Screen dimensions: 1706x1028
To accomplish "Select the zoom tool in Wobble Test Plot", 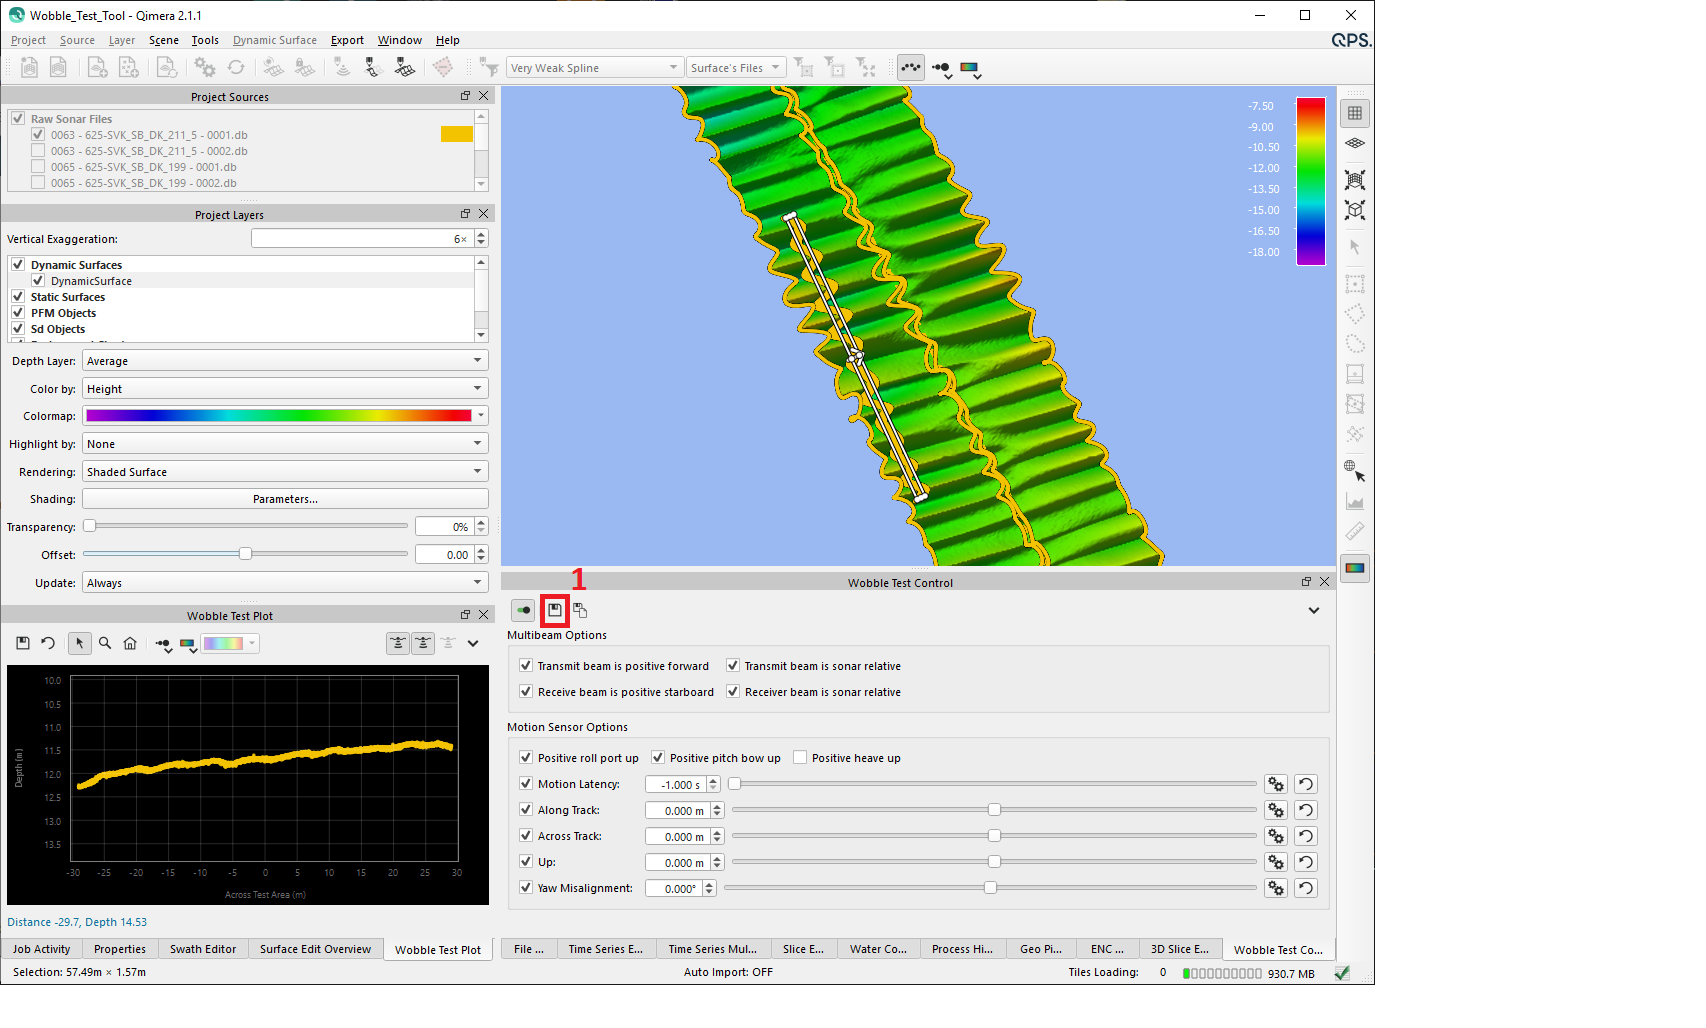I will click(x=105, y=643).
